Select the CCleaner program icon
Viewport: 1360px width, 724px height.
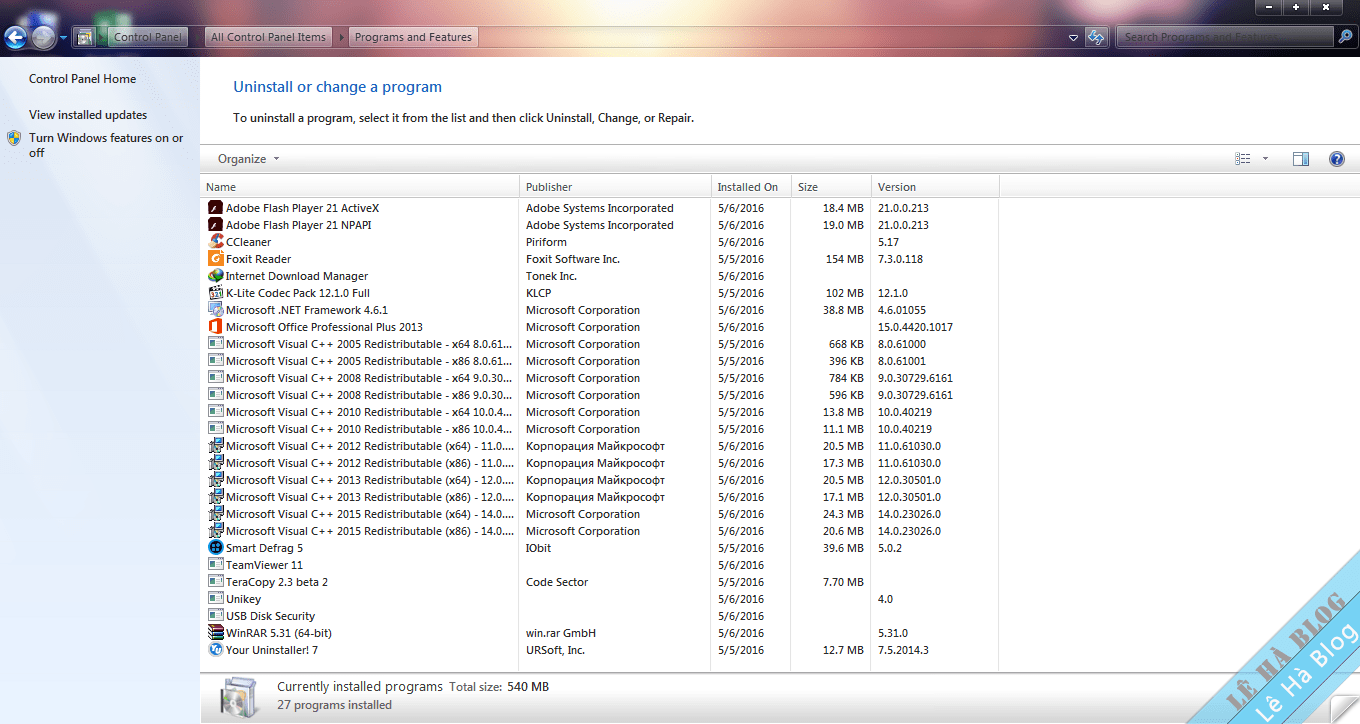(x=215, y=242)
